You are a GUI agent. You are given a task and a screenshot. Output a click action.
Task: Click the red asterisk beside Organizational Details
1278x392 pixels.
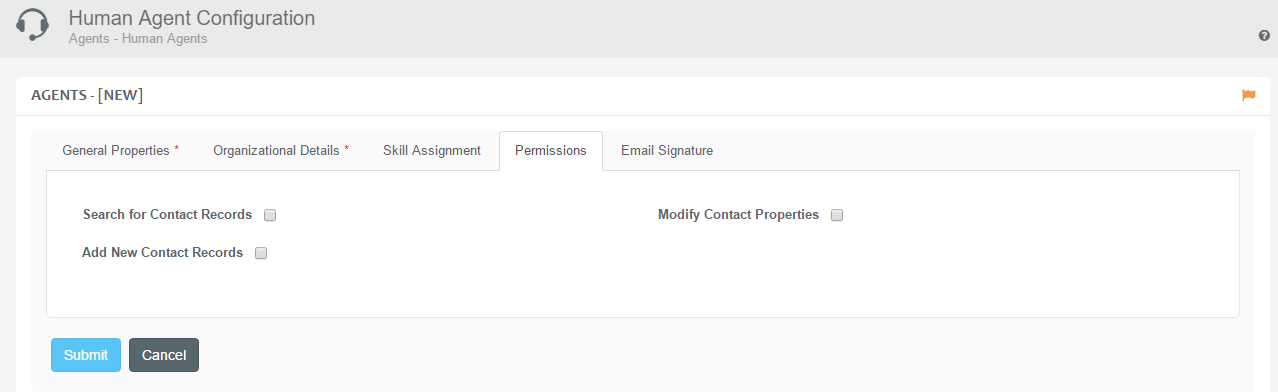347,149
